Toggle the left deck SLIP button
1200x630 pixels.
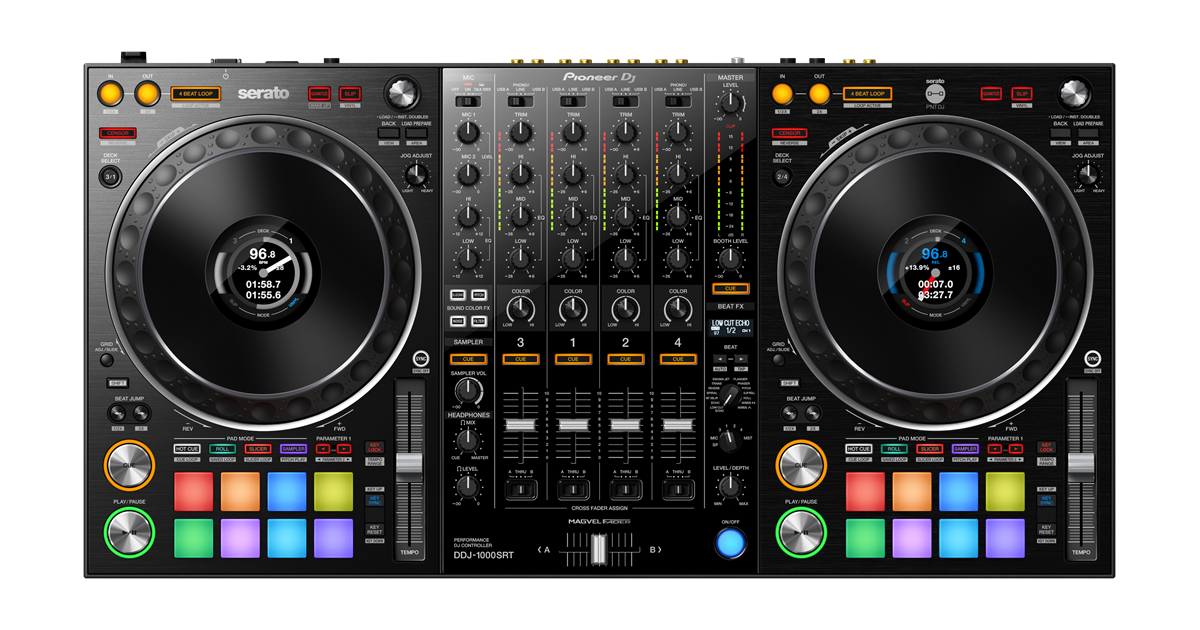pyautogui.click(x=349, y=93)
